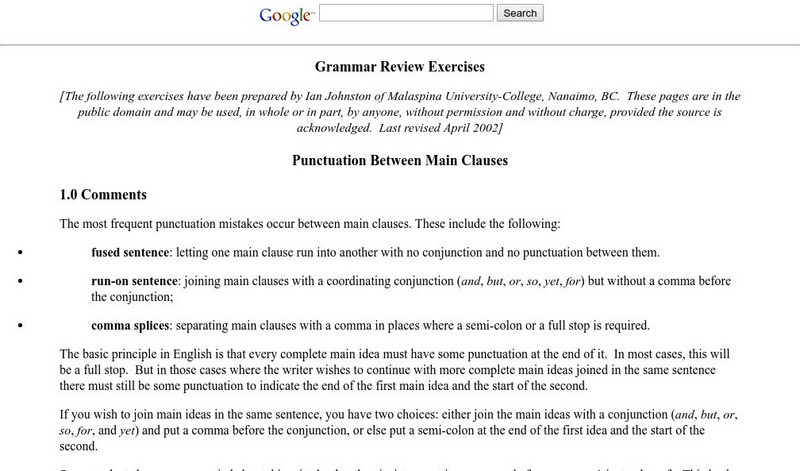
Task: Click the Google logo
Action: 285,14
